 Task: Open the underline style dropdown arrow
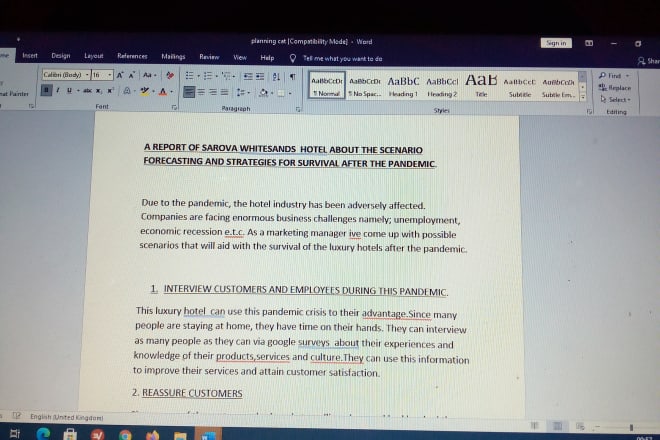pyautogui.click(x=78, y=91)
